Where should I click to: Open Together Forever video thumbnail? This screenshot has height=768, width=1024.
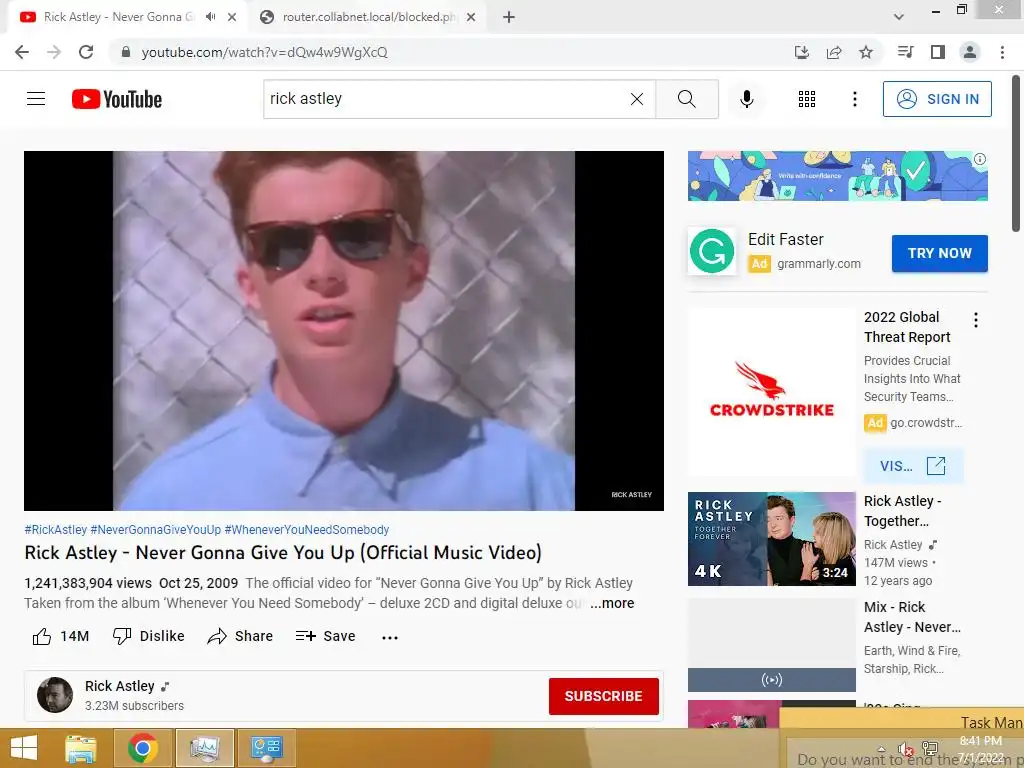(x=772, y=539)
